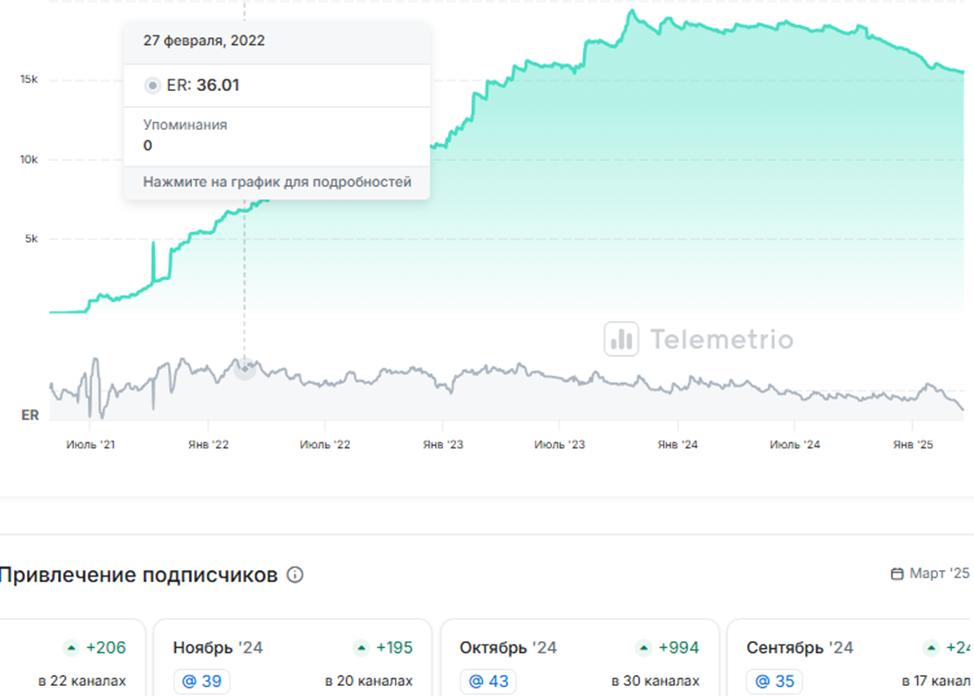Click 'Нажмите на график для подробностей' hint
The height and width of the screenshot is (696, 974).
click(277, 182)
